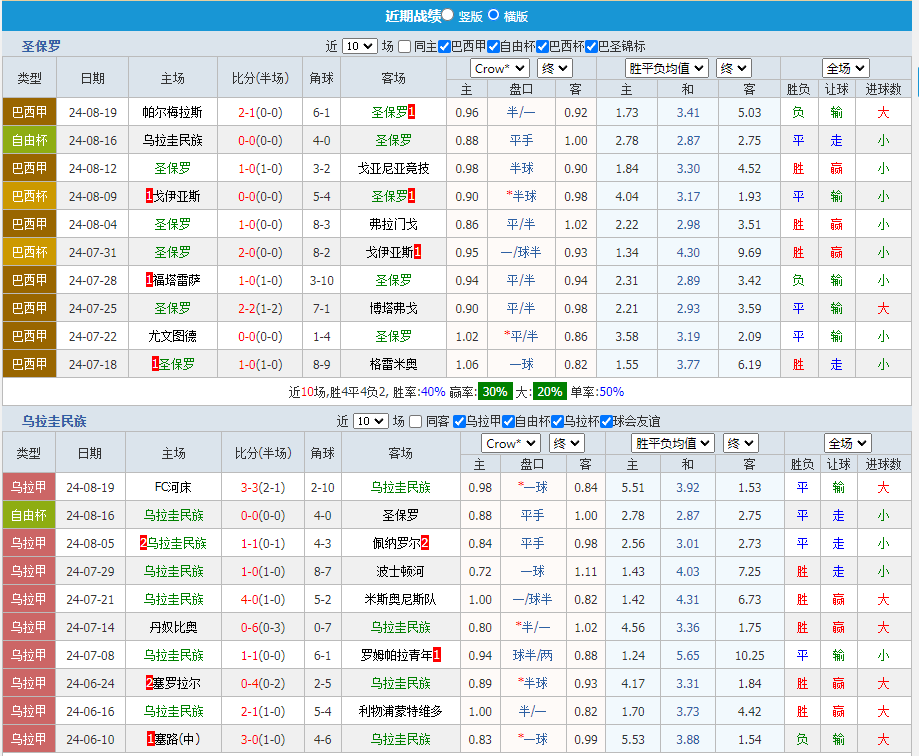Uncheck the 球会友谊 checkbox
Image resolution: width=919 pixels, height=756 pixels.
(606, 421)
